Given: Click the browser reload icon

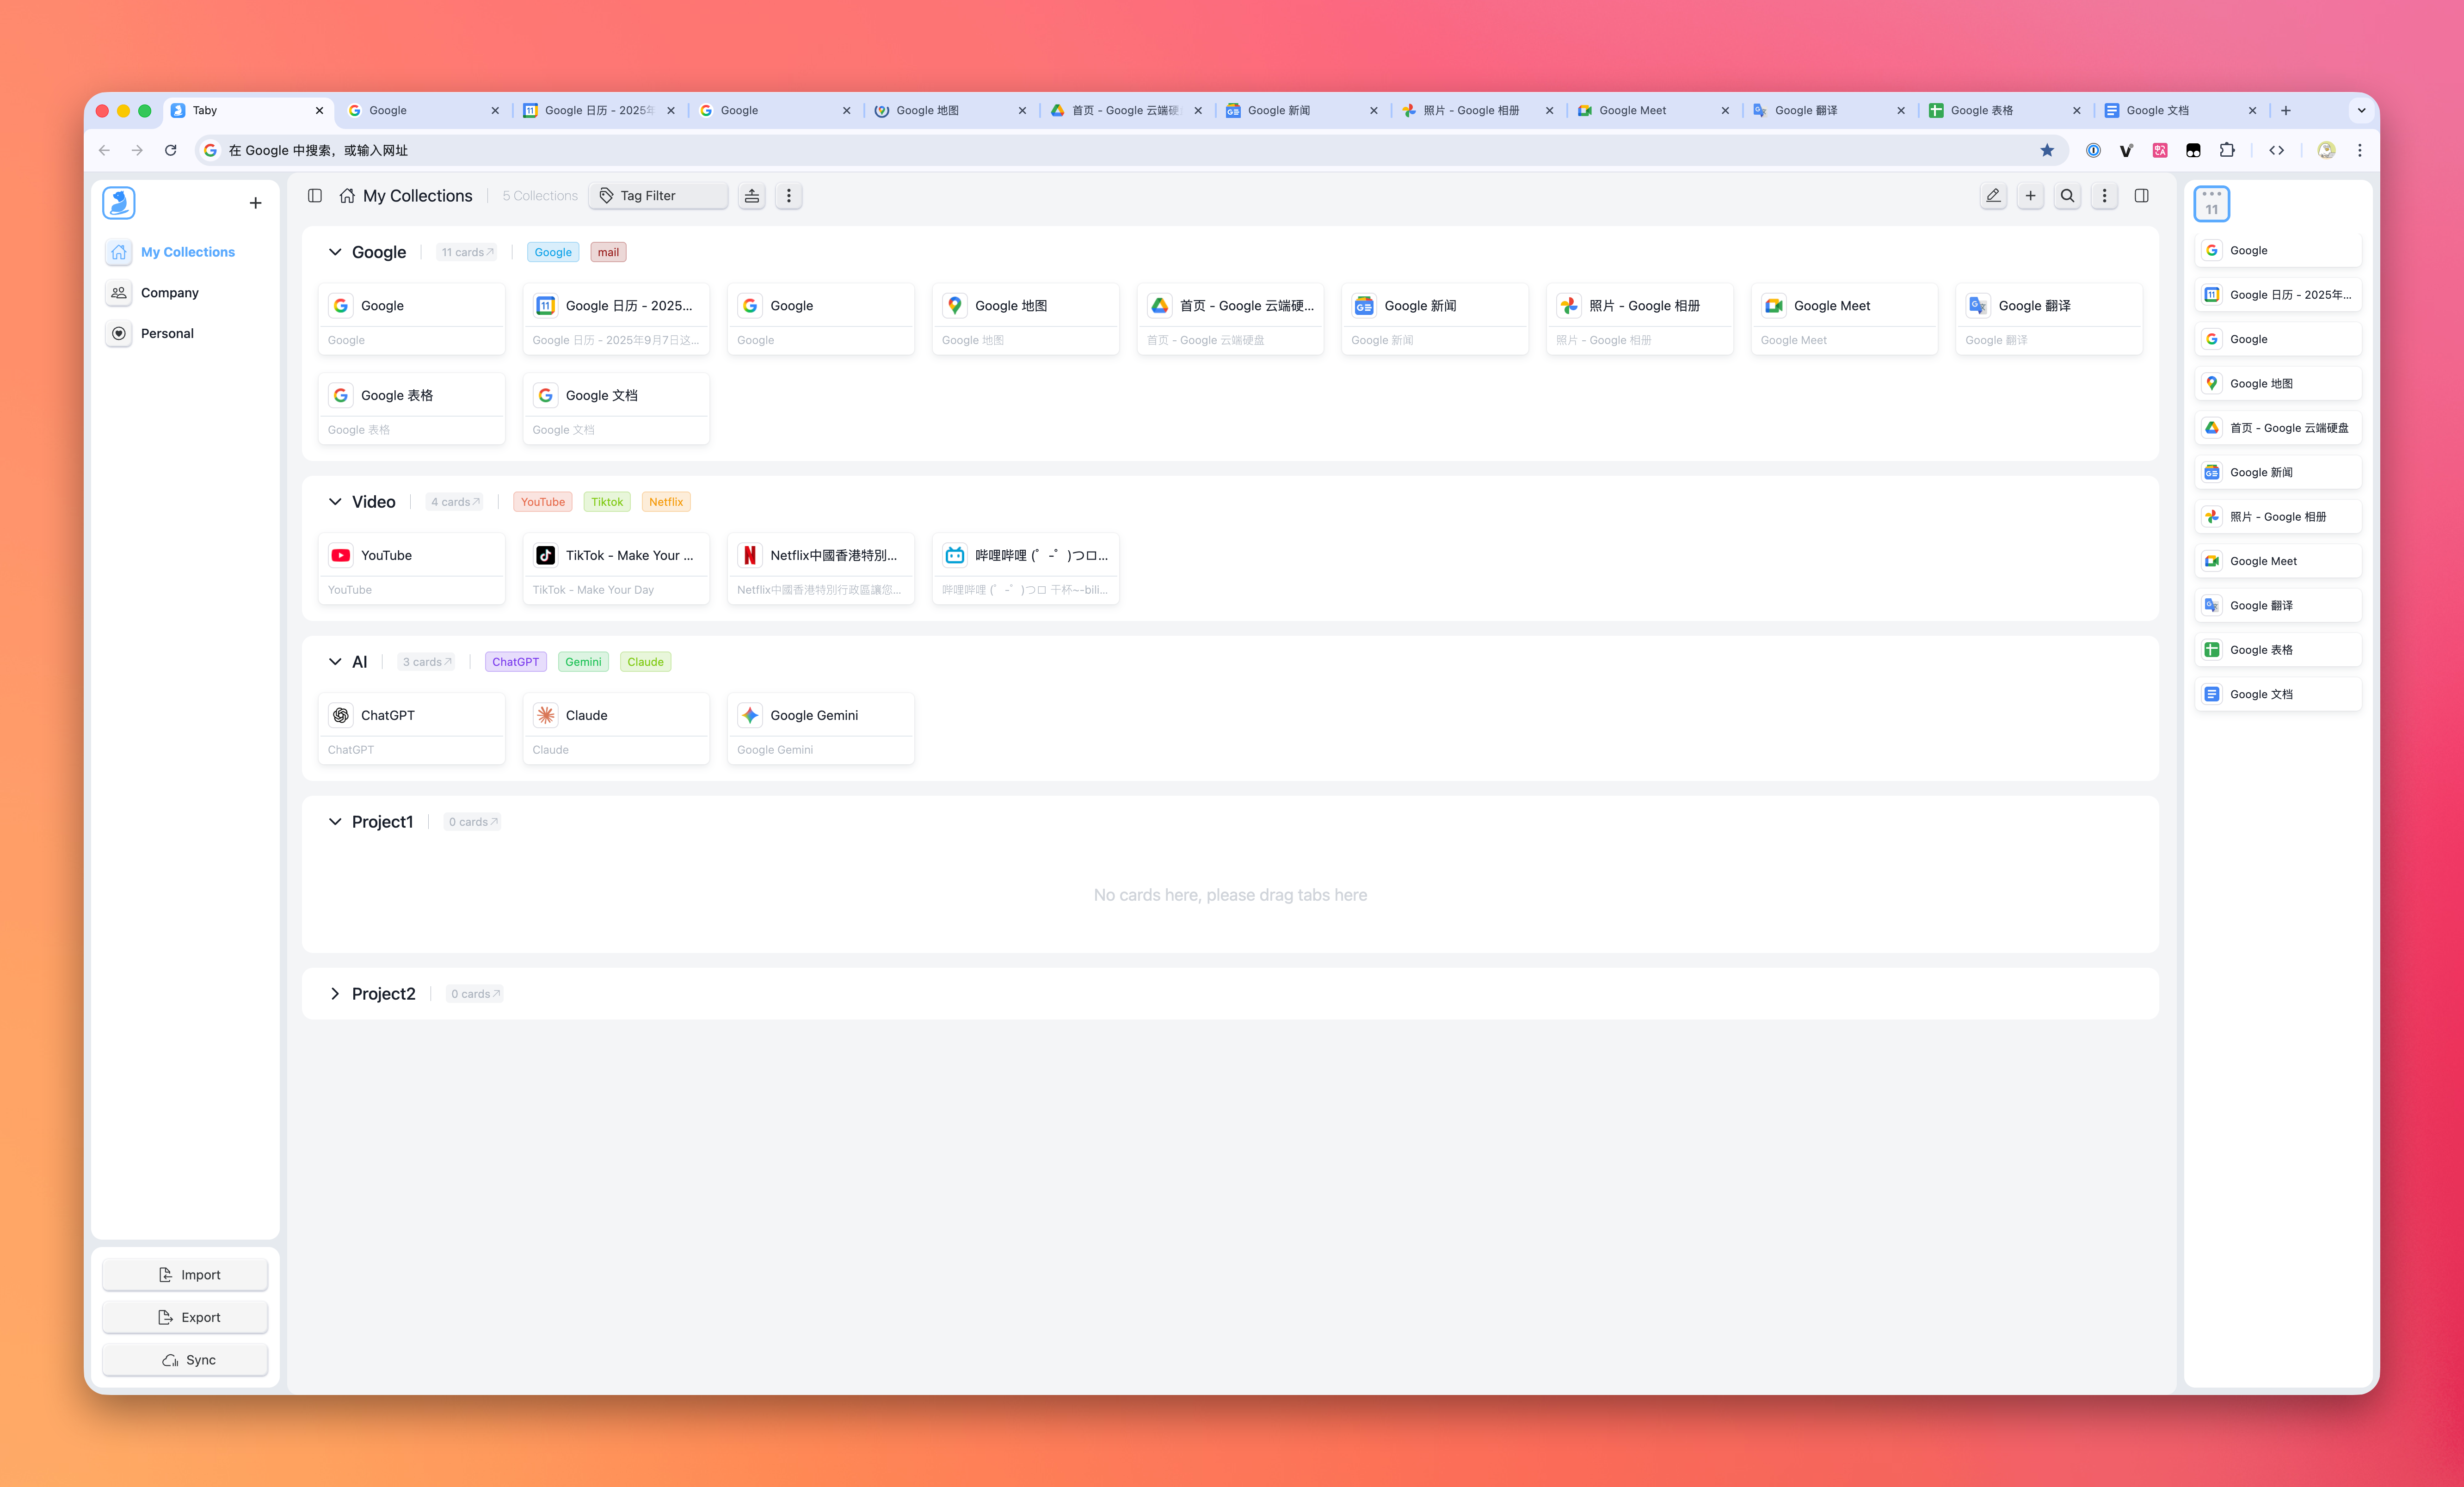Looking at the screenshot, I should tap(171, 150).
